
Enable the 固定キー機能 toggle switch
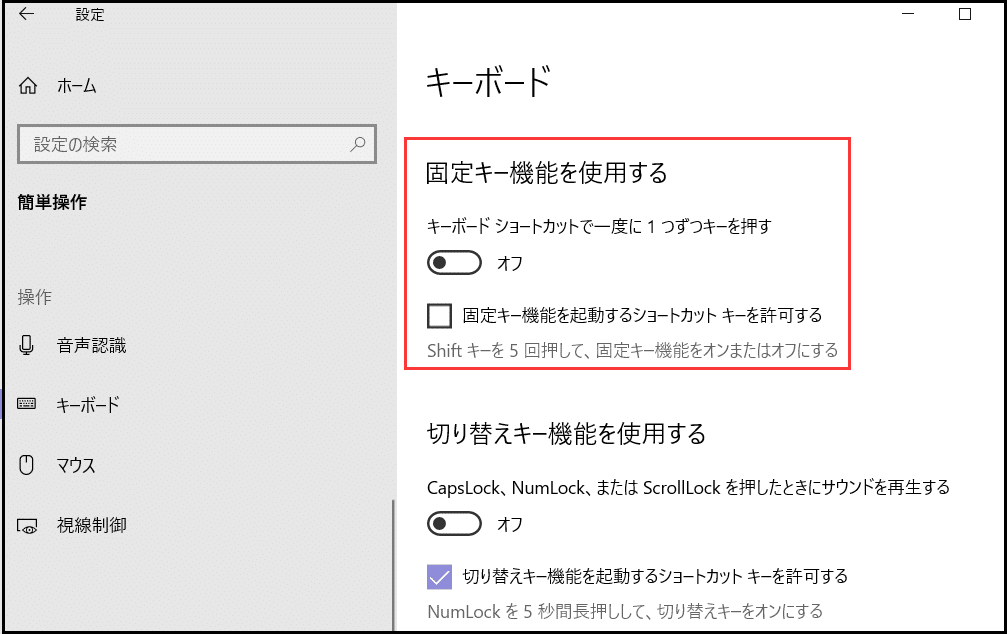click(454, 262)
